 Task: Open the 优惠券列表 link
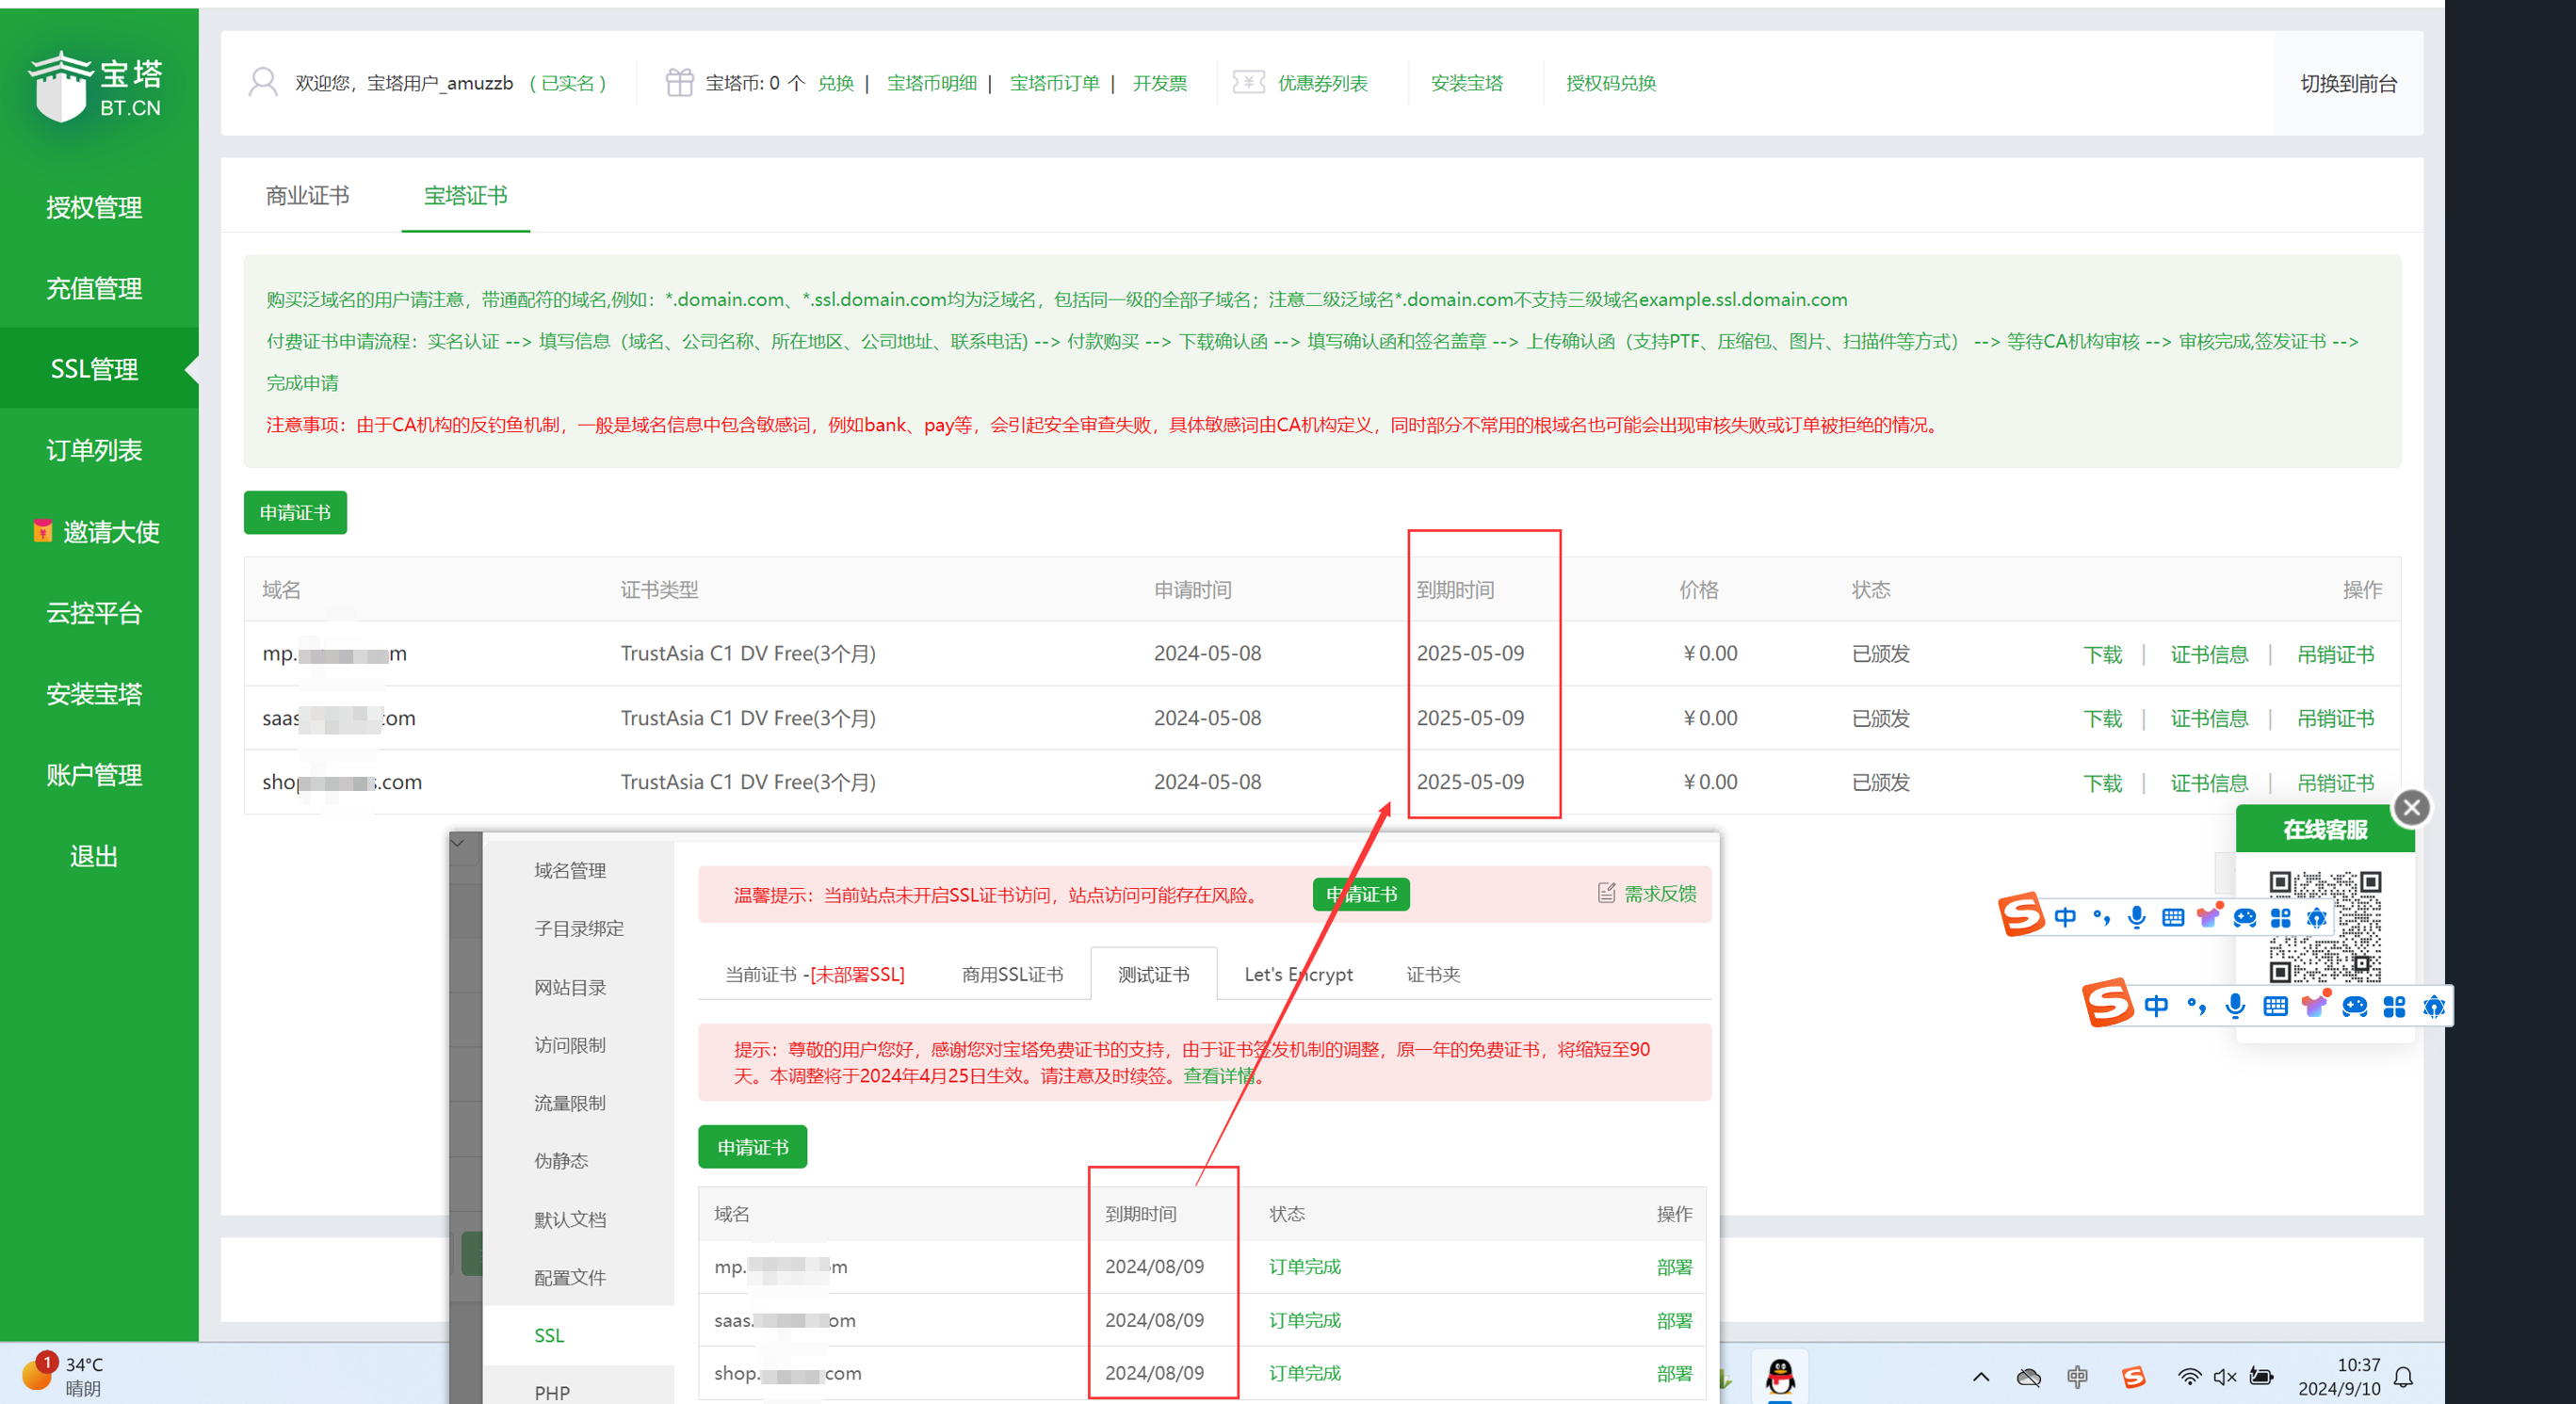1322,83
